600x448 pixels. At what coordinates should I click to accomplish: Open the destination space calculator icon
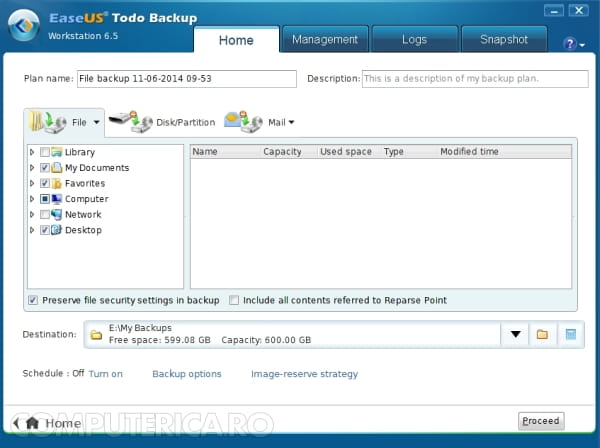click(x=571, y=334)
